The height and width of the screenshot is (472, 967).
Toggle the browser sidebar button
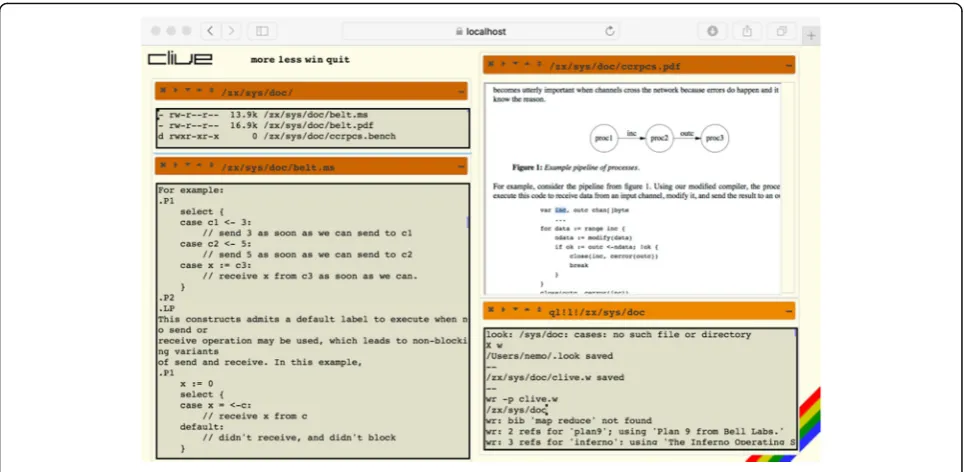262,31
